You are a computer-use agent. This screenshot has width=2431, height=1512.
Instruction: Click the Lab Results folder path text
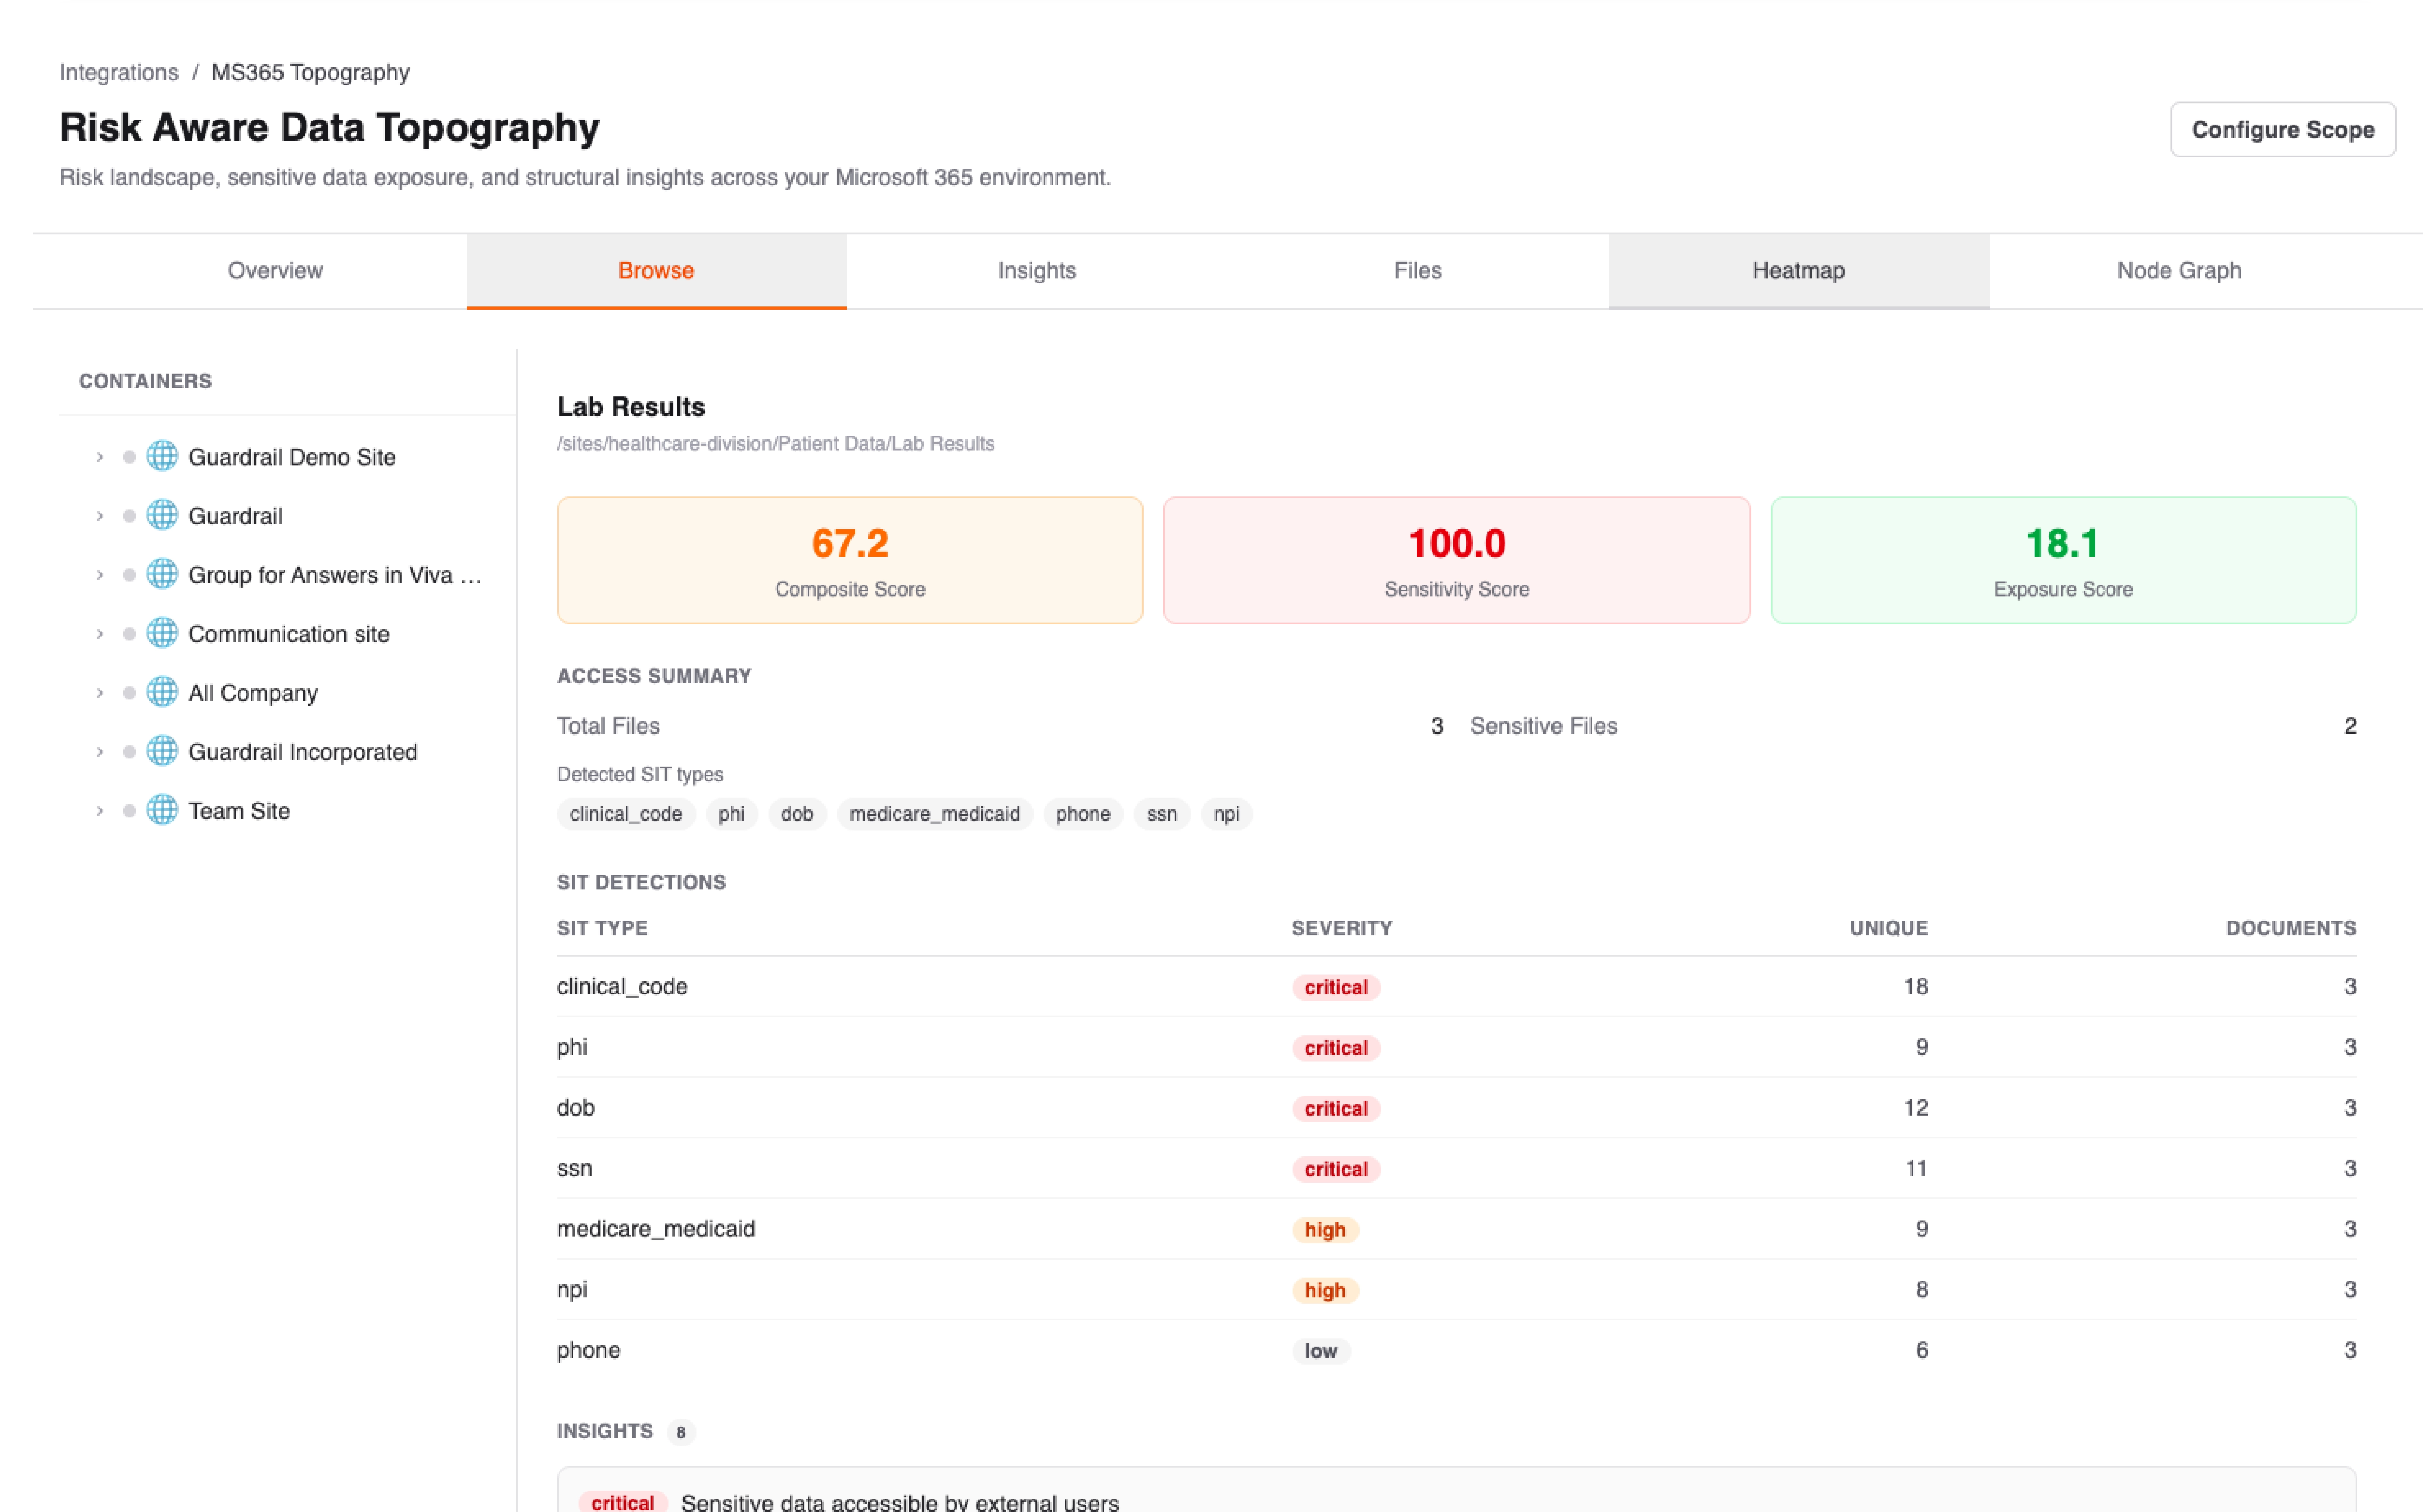(x=776, y=444)
